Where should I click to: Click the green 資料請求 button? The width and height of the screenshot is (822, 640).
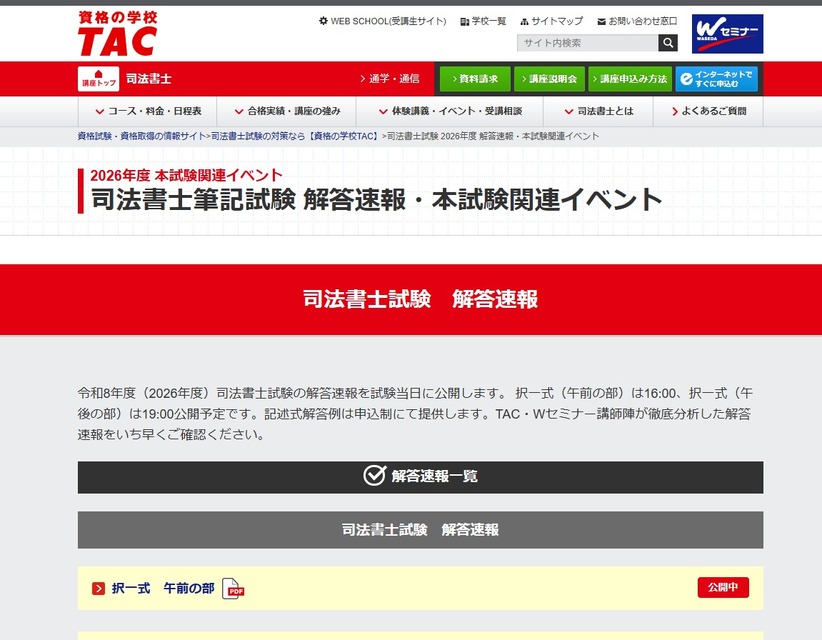coord(475,79)
